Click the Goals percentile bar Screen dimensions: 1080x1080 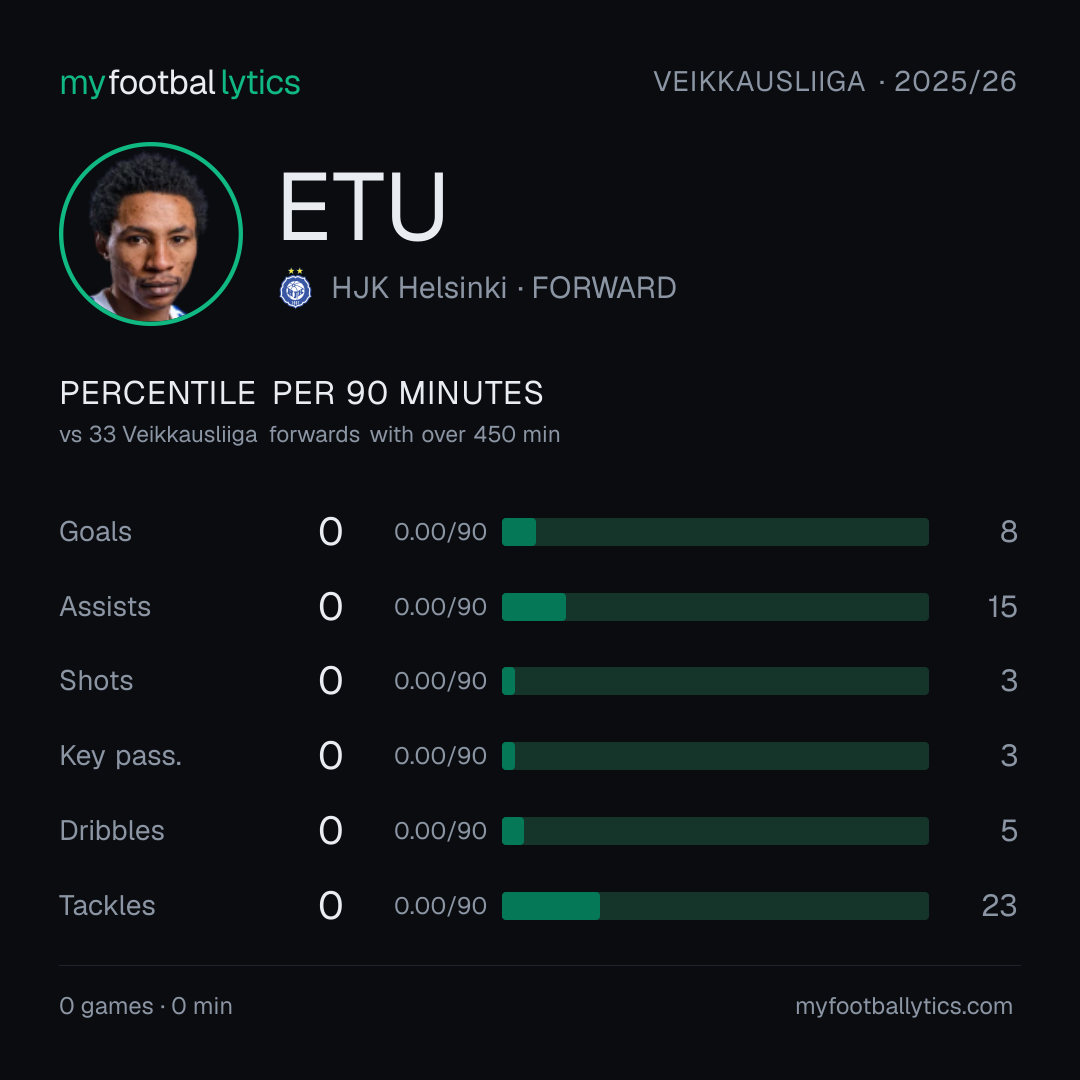click(x=715, y=532)
